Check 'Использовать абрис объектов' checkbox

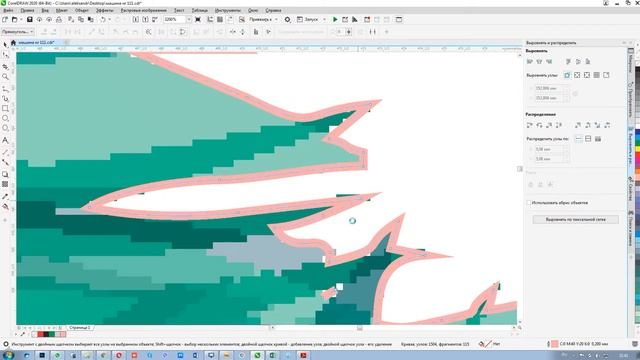pos(529,202)
